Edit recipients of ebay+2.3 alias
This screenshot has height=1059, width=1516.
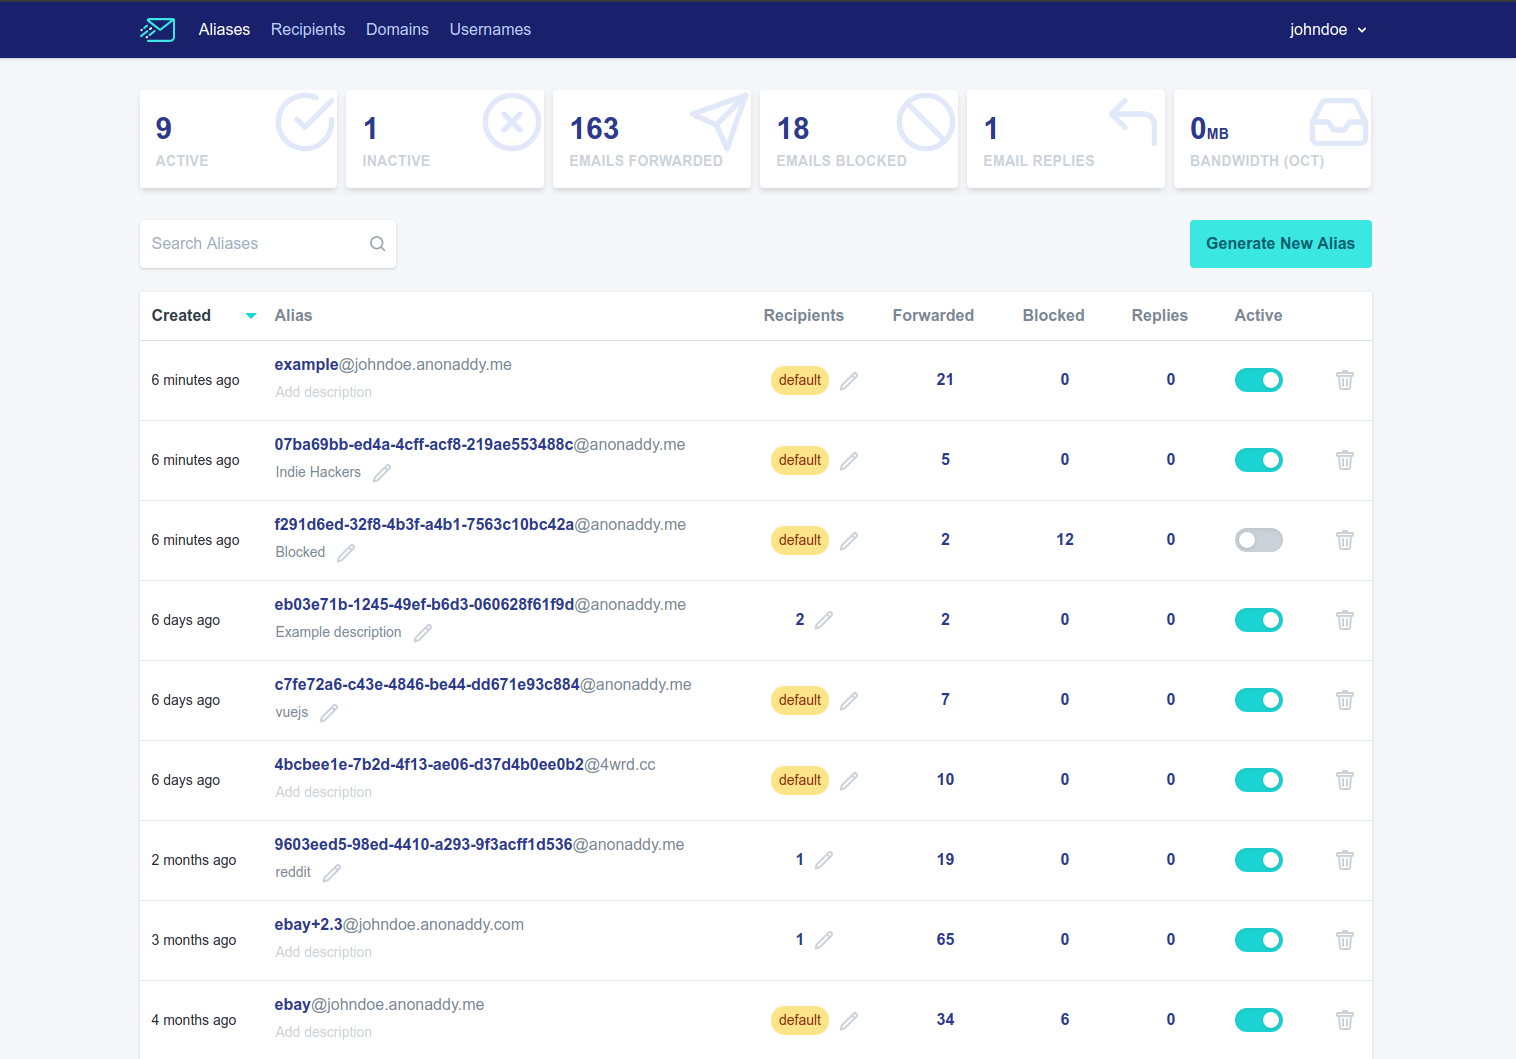tap(824, 940)
